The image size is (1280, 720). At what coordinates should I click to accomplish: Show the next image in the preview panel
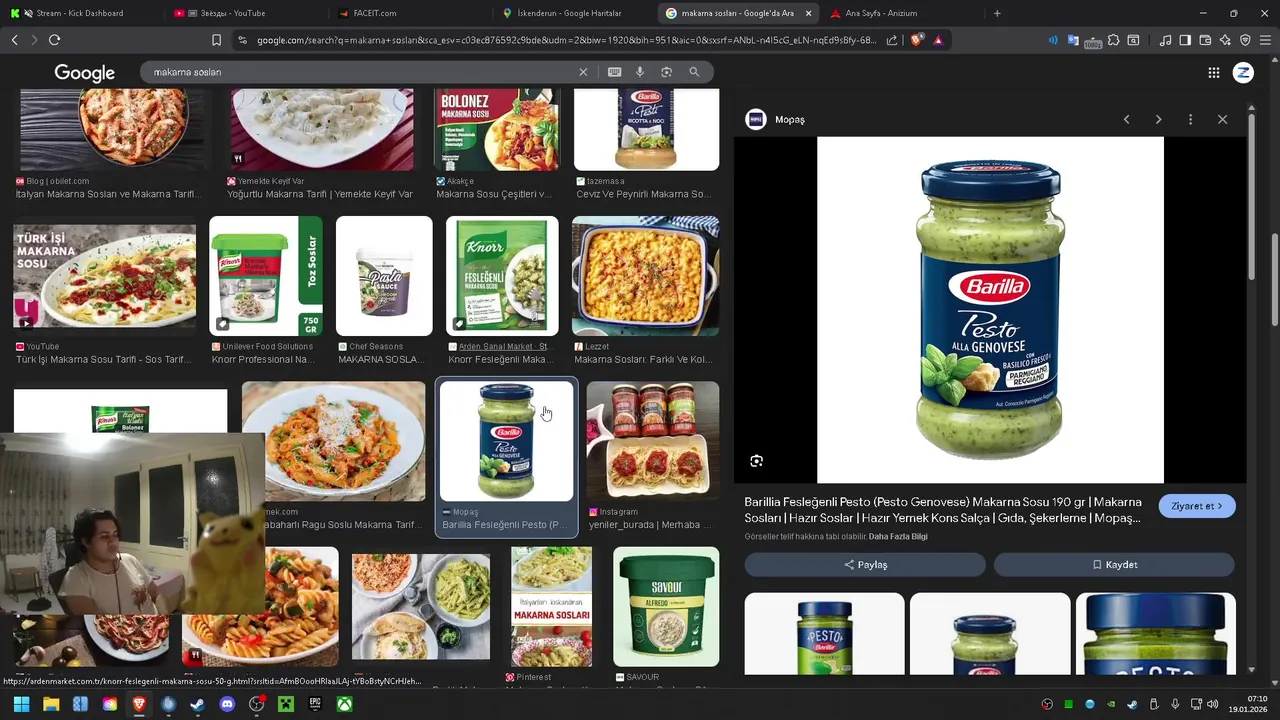[1158, 119]
